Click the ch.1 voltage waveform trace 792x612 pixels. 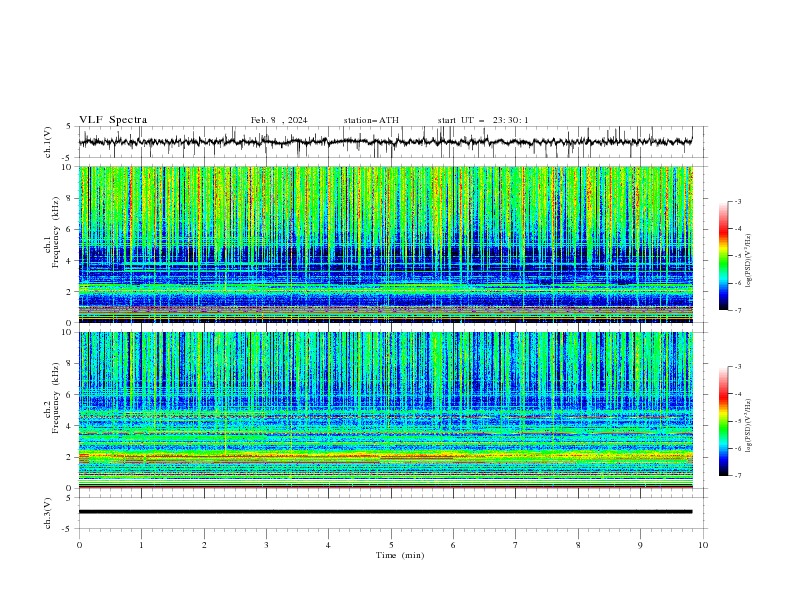point(385,142)
